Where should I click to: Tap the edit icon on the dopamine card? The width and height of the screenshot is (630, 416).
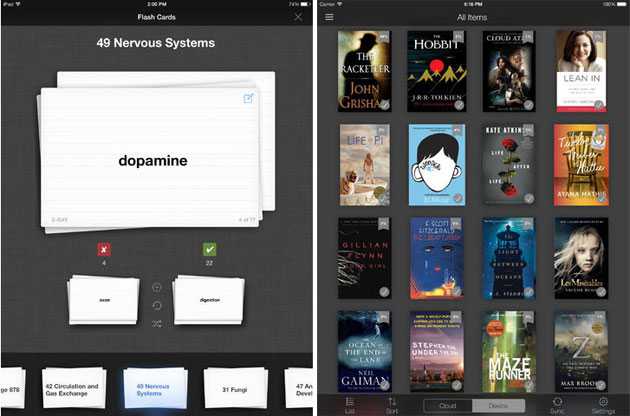point(248,98)
